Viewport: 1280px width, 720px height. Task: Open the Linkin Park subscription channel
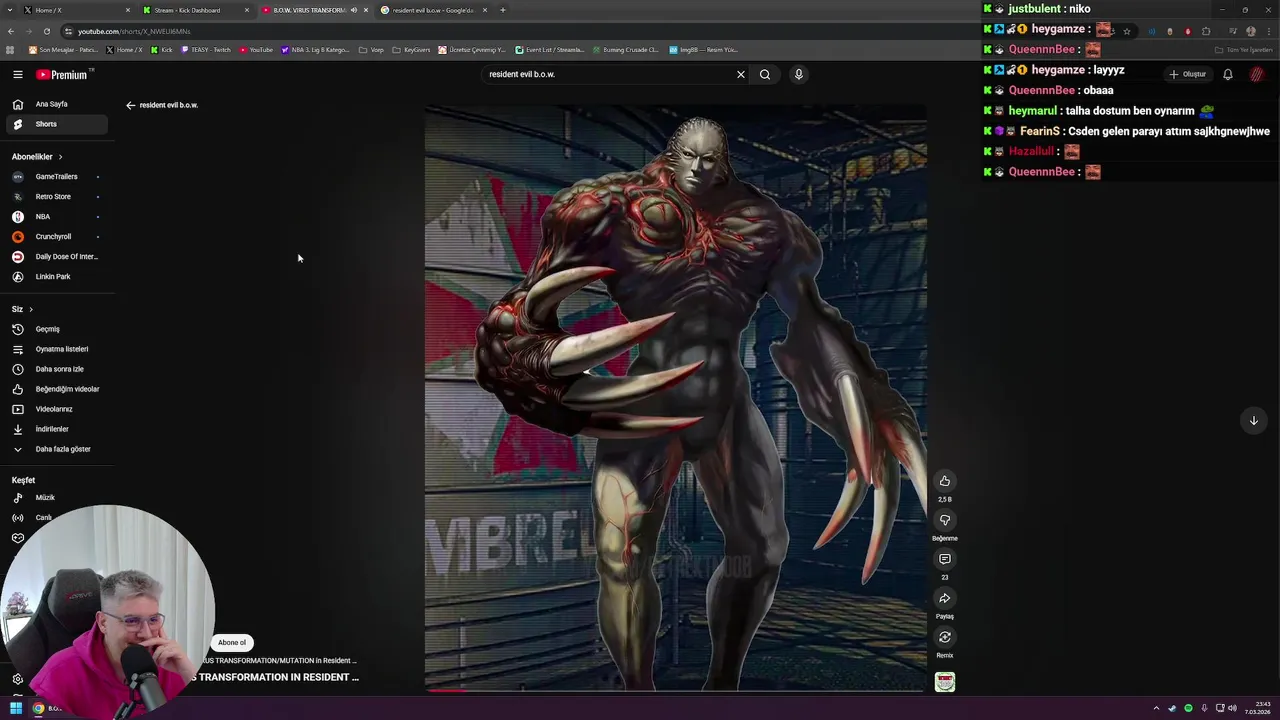click(55, 276)
